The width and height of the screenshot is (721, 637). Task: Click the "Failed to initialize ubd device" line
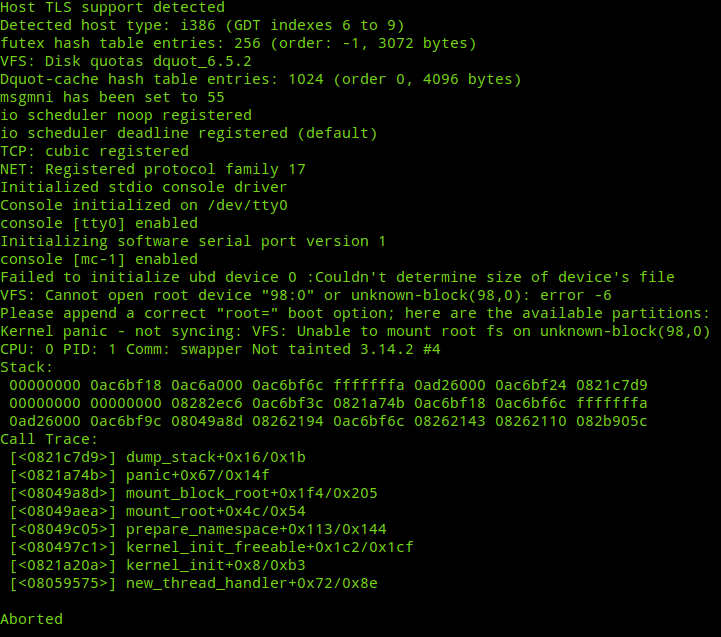(x=337, y=277)
